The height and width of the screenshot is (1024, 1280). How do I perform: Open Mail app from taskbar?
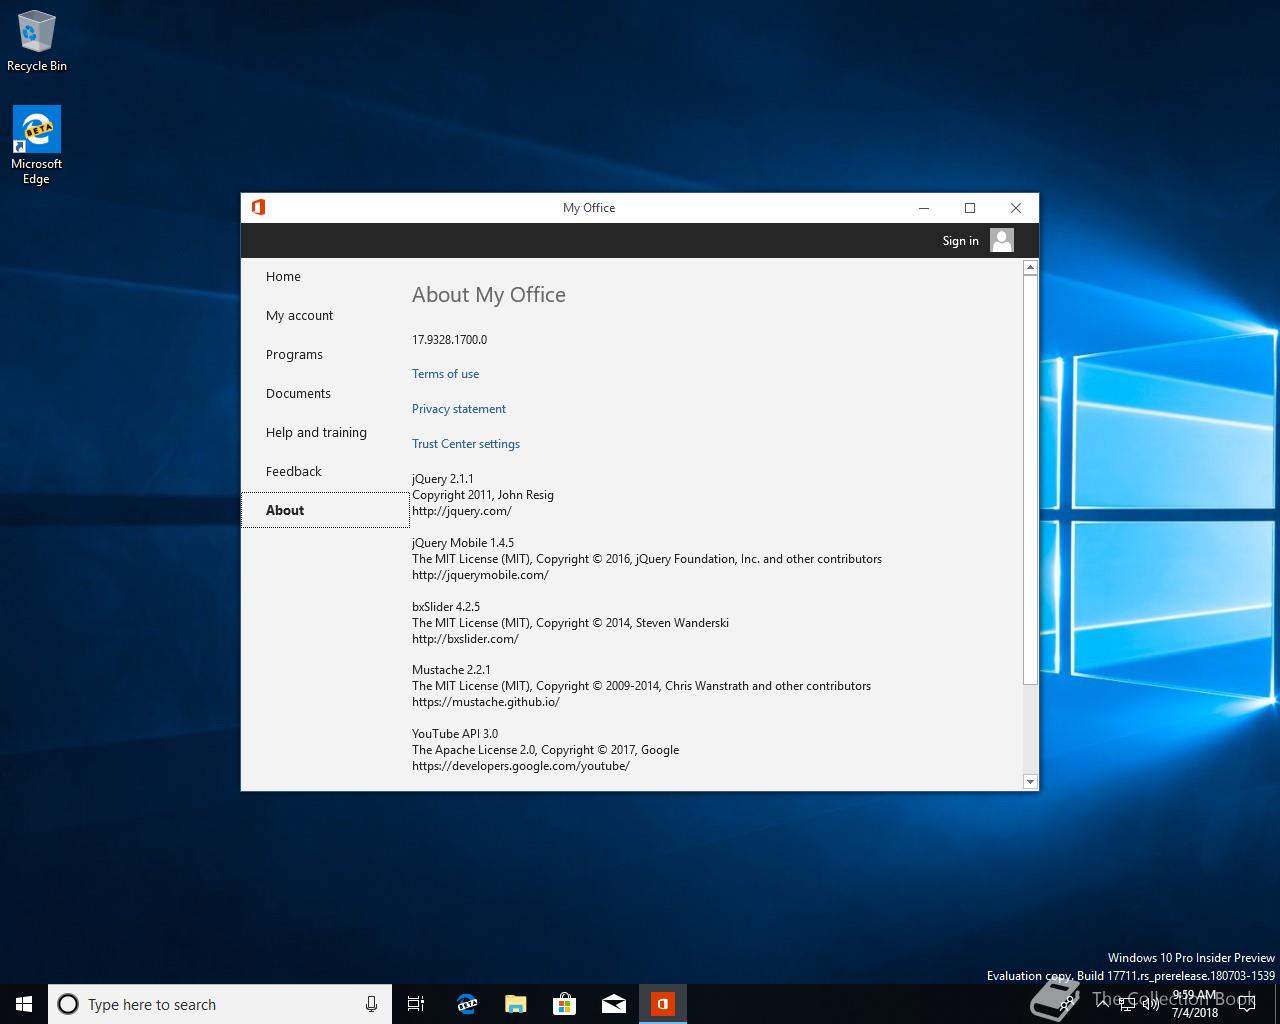[614, 1004]
